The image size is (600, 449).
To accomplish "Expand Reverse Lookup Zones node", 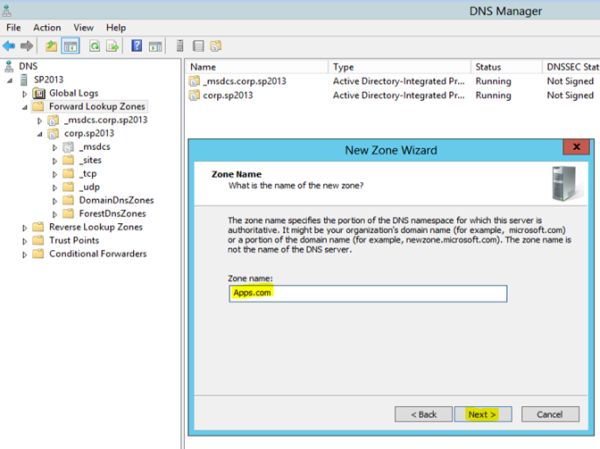I will tap(24, 228).
